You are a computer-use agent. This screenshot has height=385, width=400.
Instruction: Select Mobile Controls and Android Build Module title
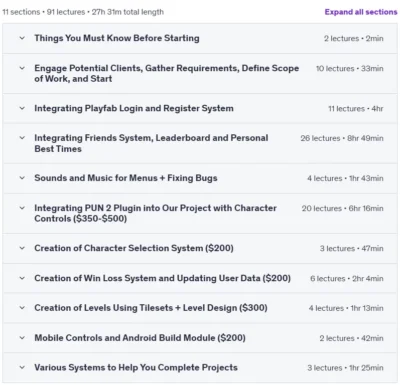click(x=140, y=338)
